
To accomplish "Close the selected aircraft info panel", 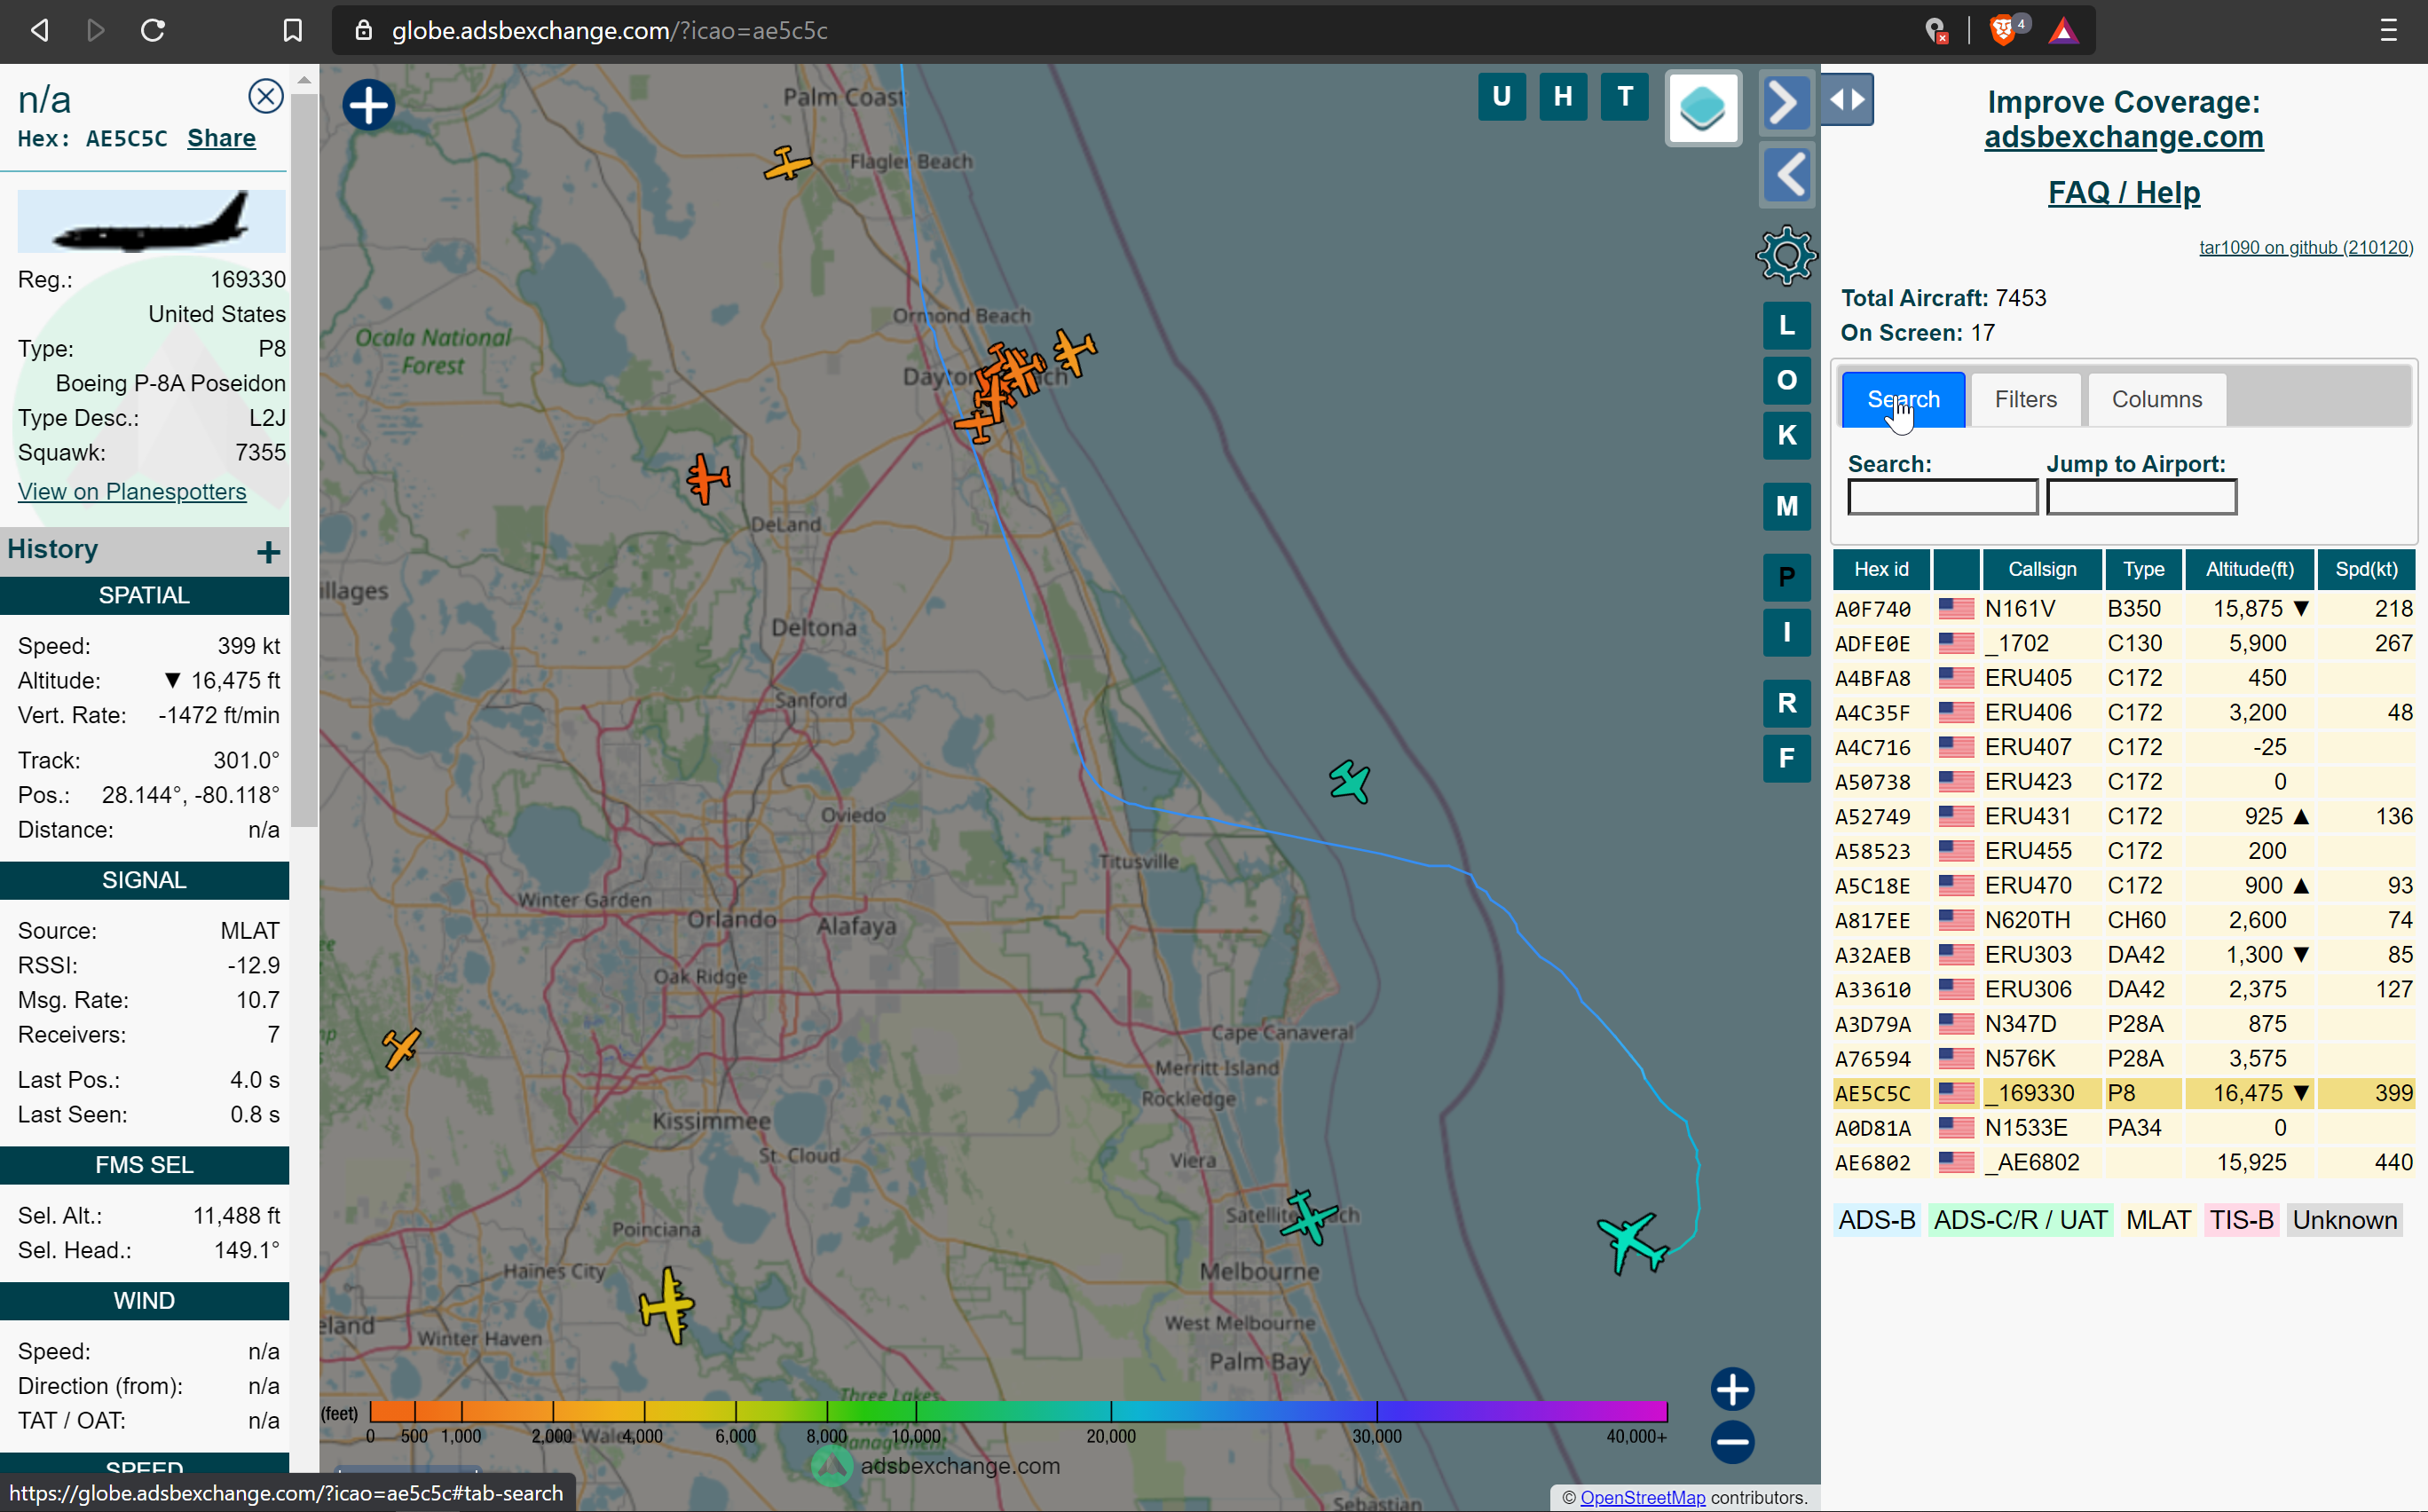I will click(266, 96).
